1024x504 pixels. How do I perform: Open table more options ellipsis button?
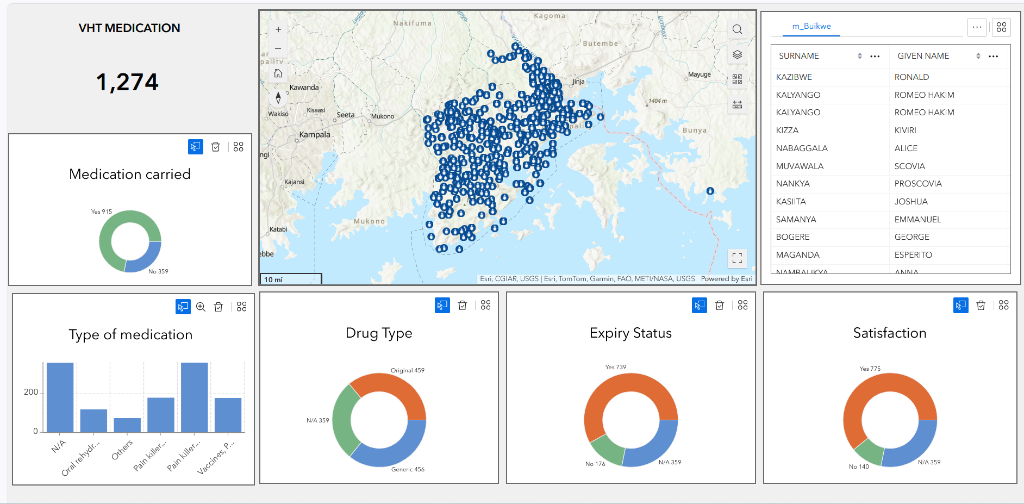[x=977, y=27]
